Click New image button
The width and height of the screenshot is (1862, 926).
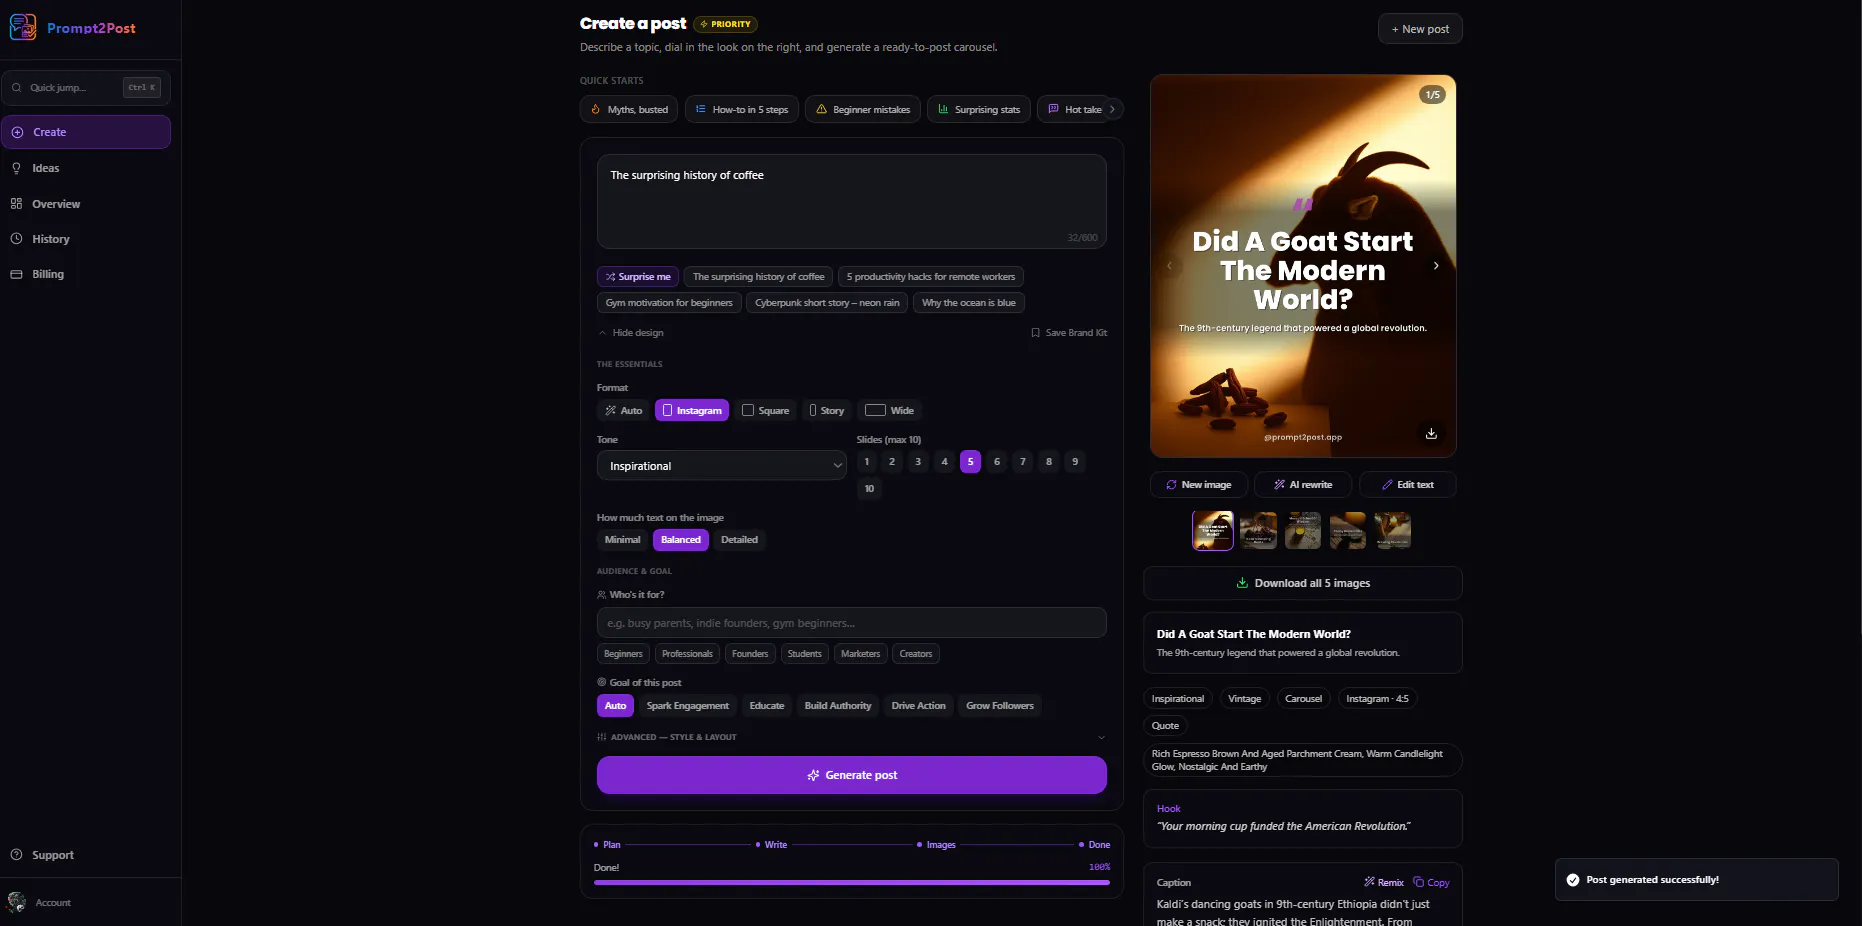pos(1199,485)
